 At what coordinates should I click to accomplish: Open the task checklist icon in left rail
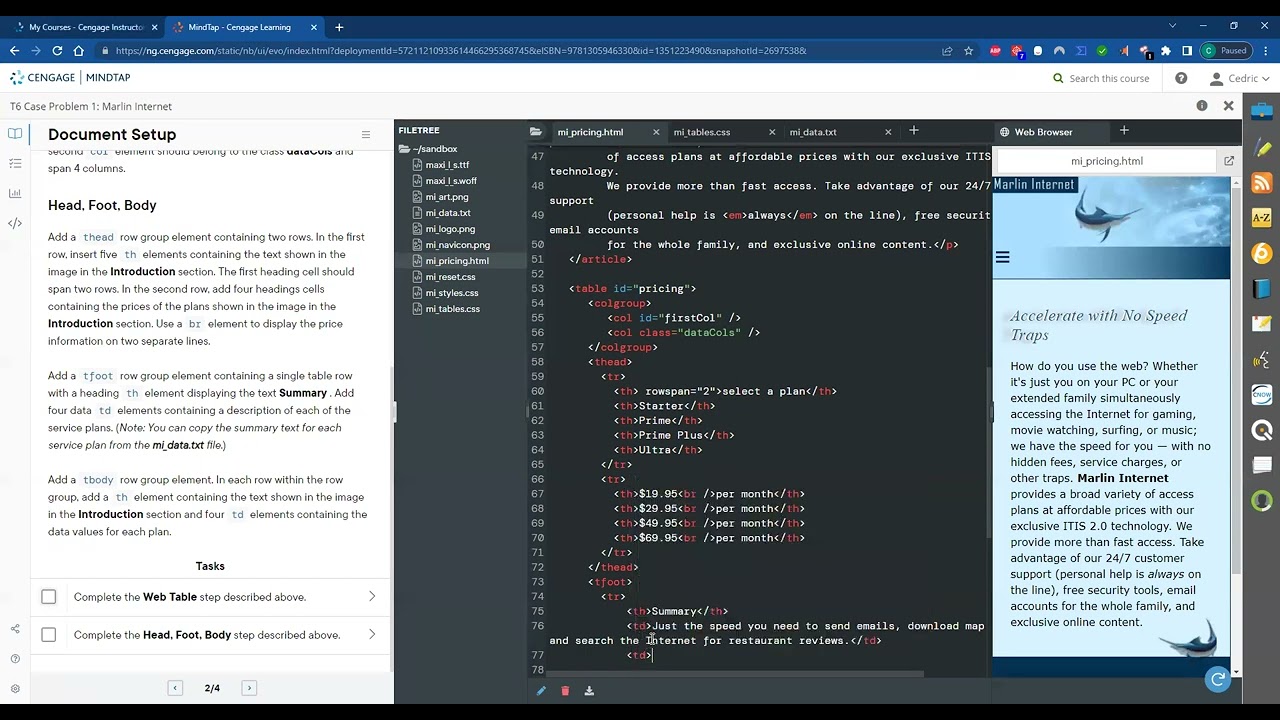tap(15, 163)
